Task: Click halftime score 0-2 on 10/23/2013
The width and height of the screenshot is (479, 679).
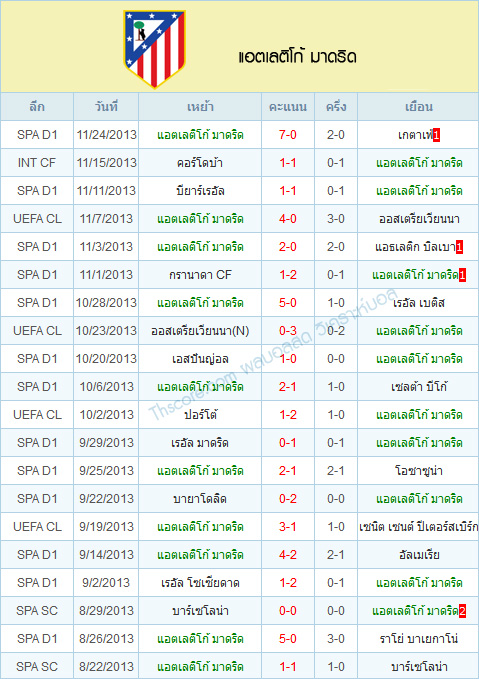Action: (x=336, y=331)
